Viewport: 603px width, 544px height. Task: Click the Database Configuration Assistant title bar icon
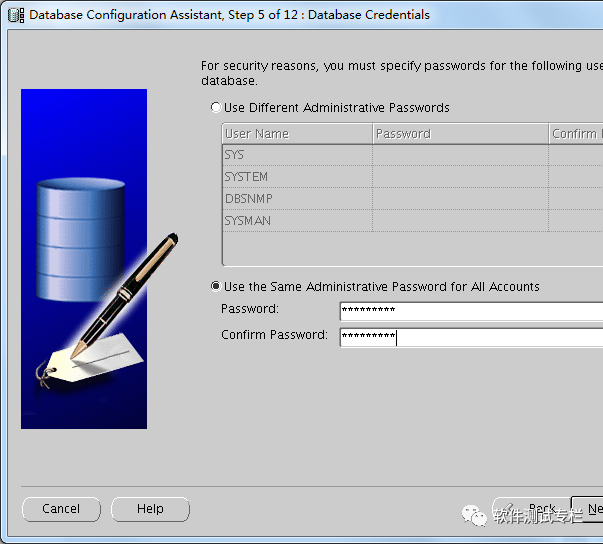pyautogui.click(x=16, y=15)
